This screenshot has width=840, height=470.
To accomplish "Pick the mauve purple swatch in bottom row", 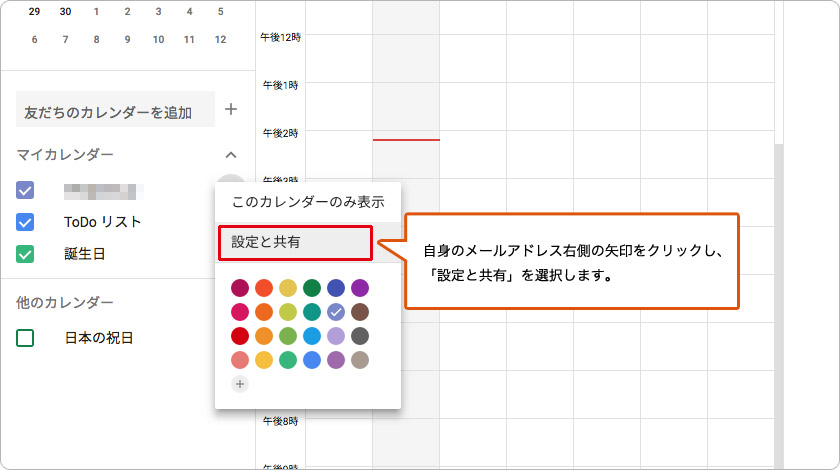I will (336, 360).
